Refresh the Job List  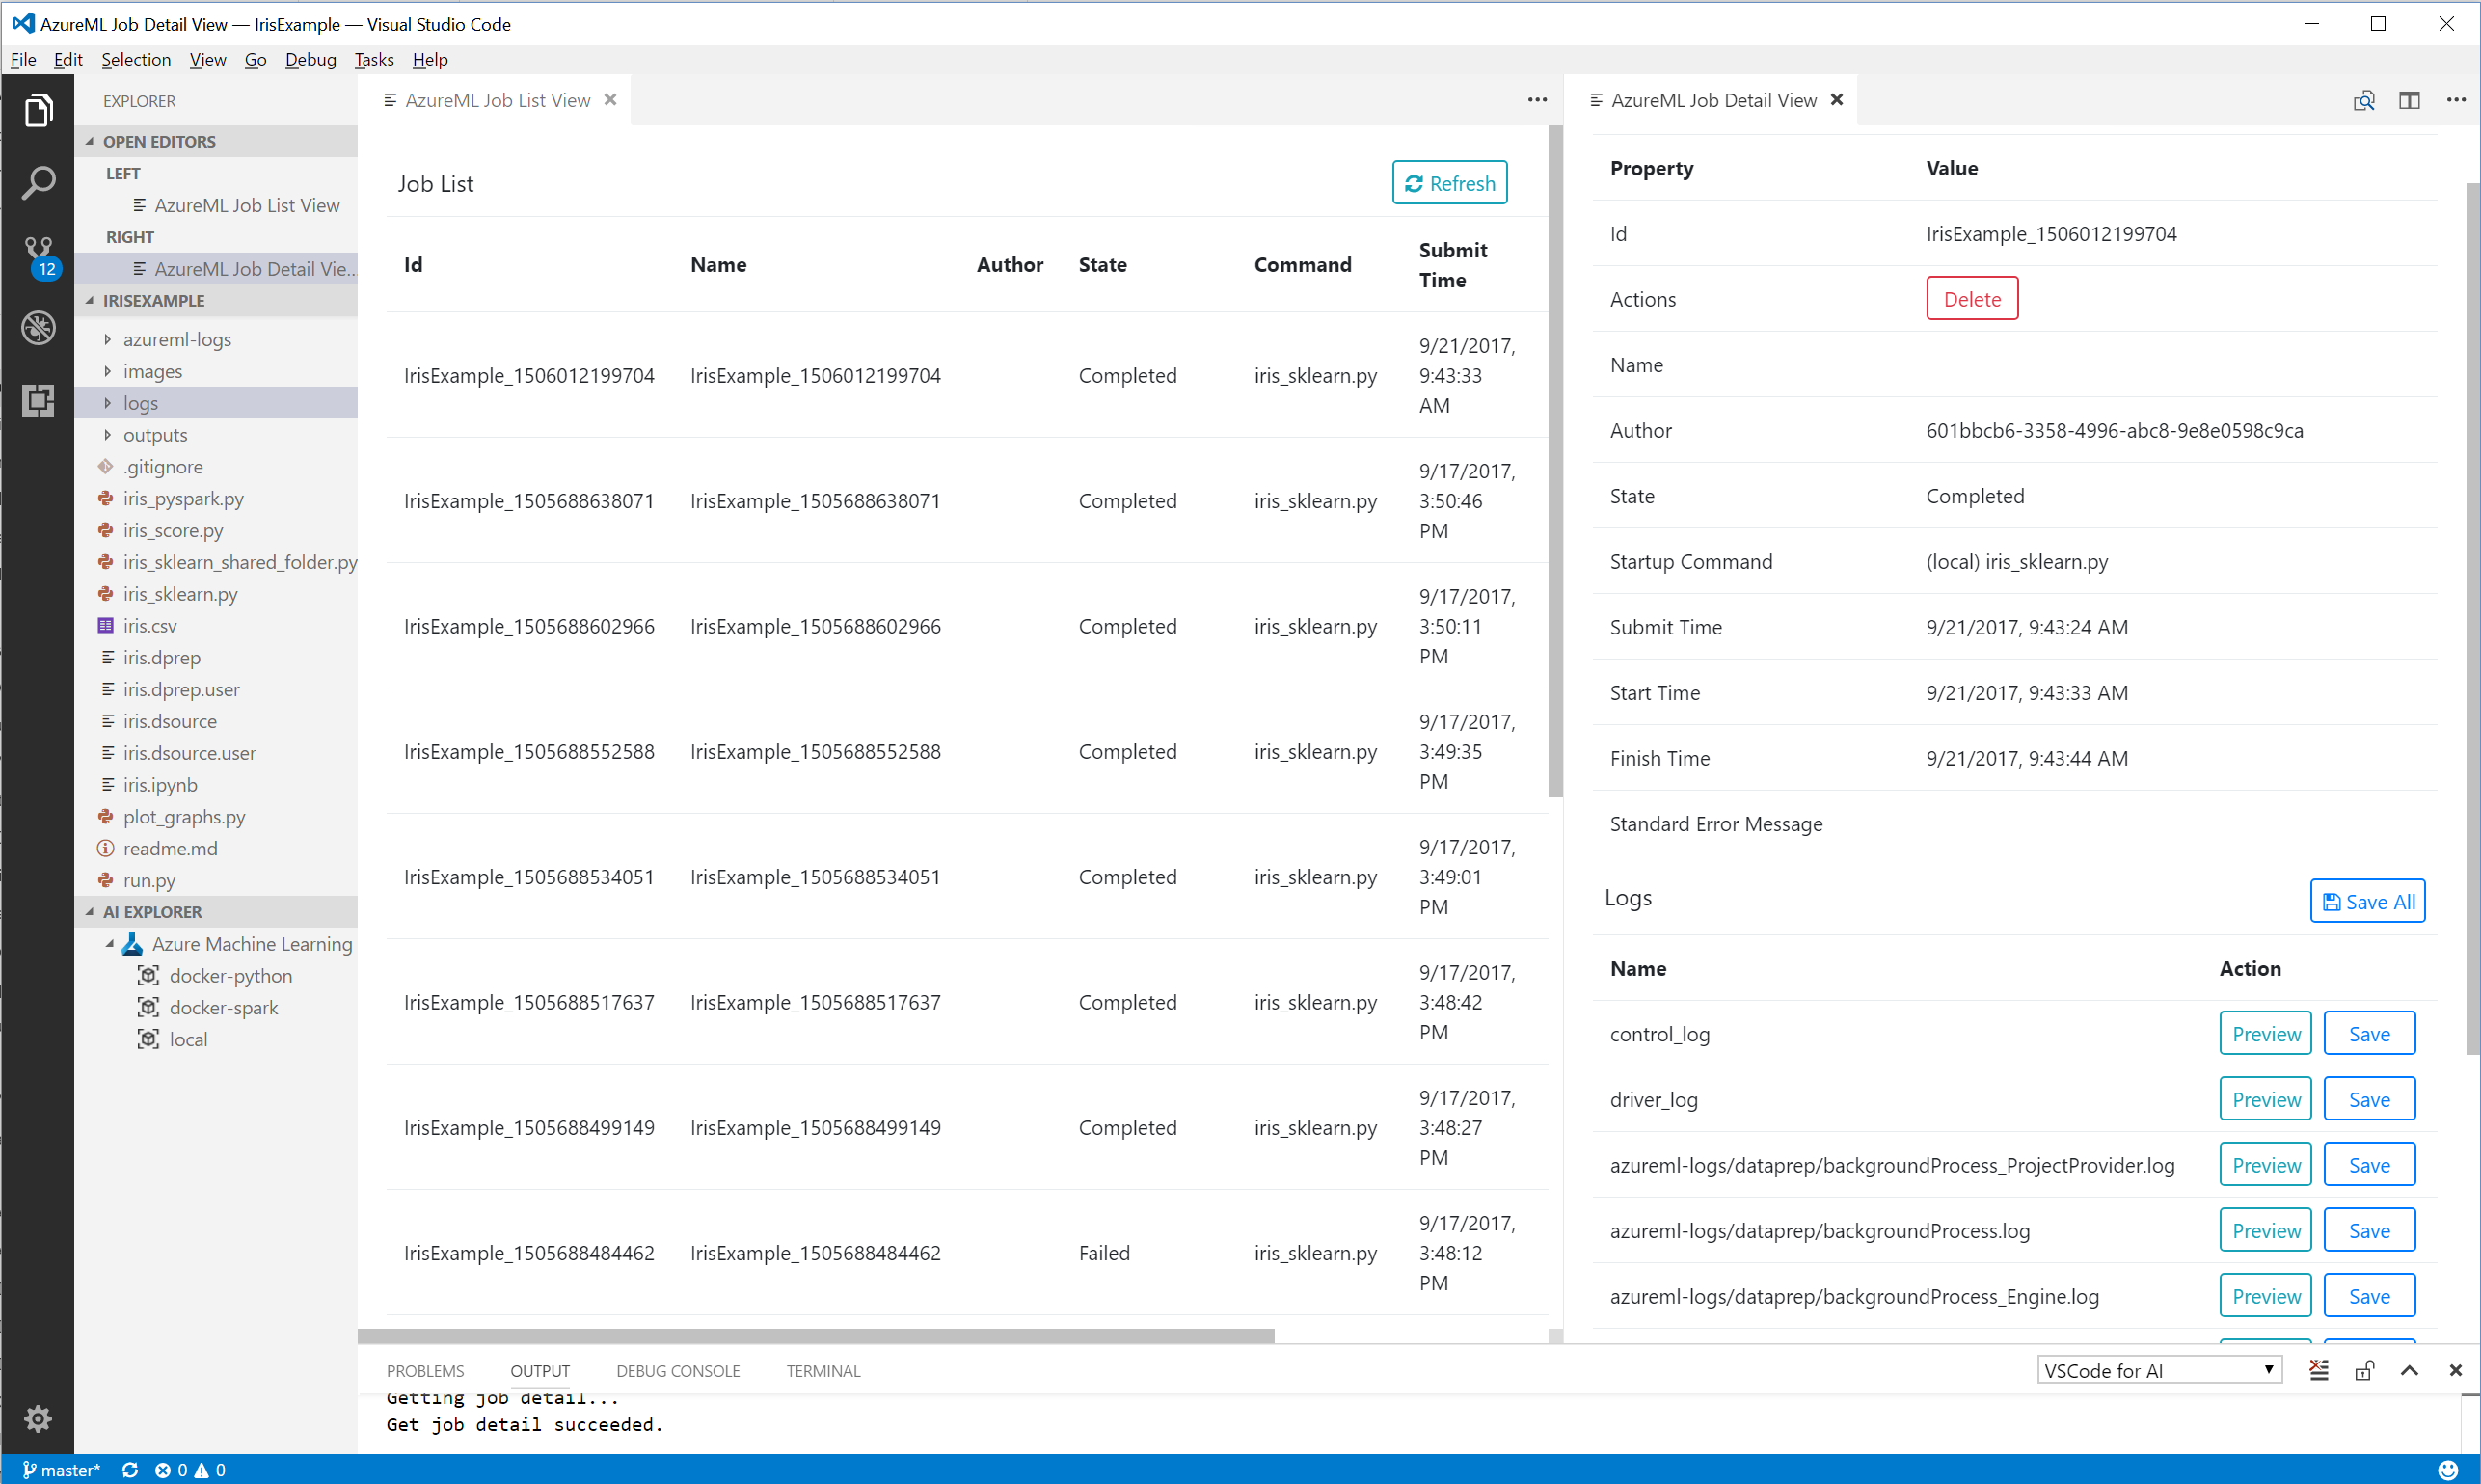(x=1449, y=183)
